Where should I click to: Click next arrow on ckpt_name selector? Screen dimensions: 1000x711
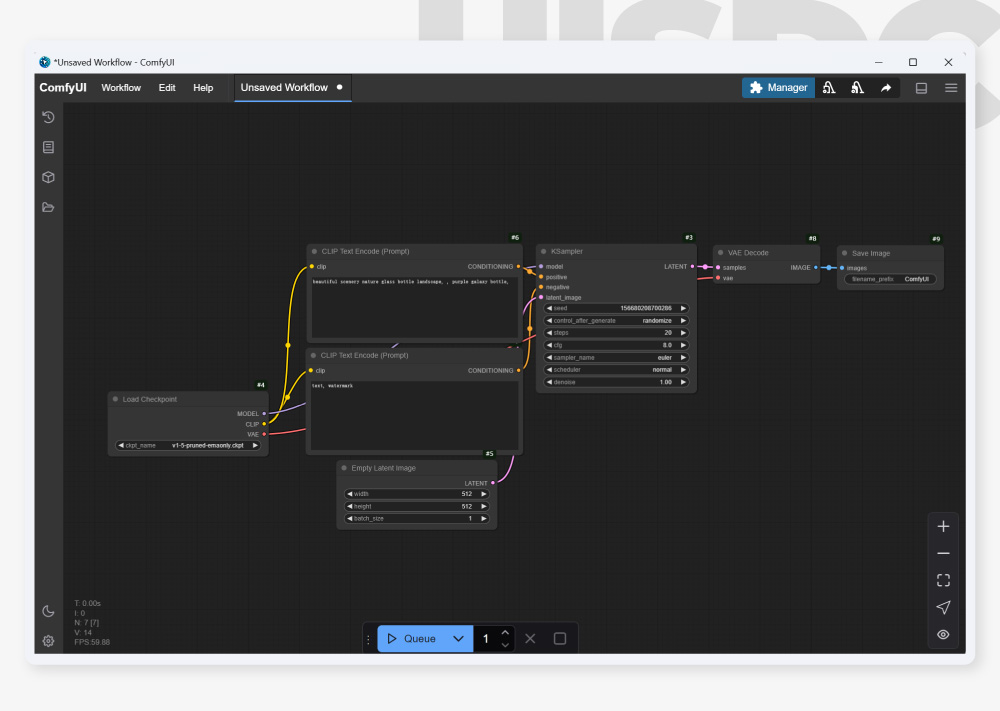click(255, 445)
